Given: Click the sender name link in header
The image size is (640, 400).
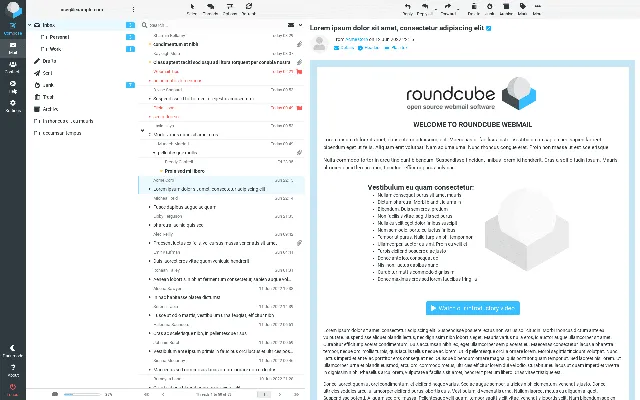Looking at the screenshot, I should 356,39.
